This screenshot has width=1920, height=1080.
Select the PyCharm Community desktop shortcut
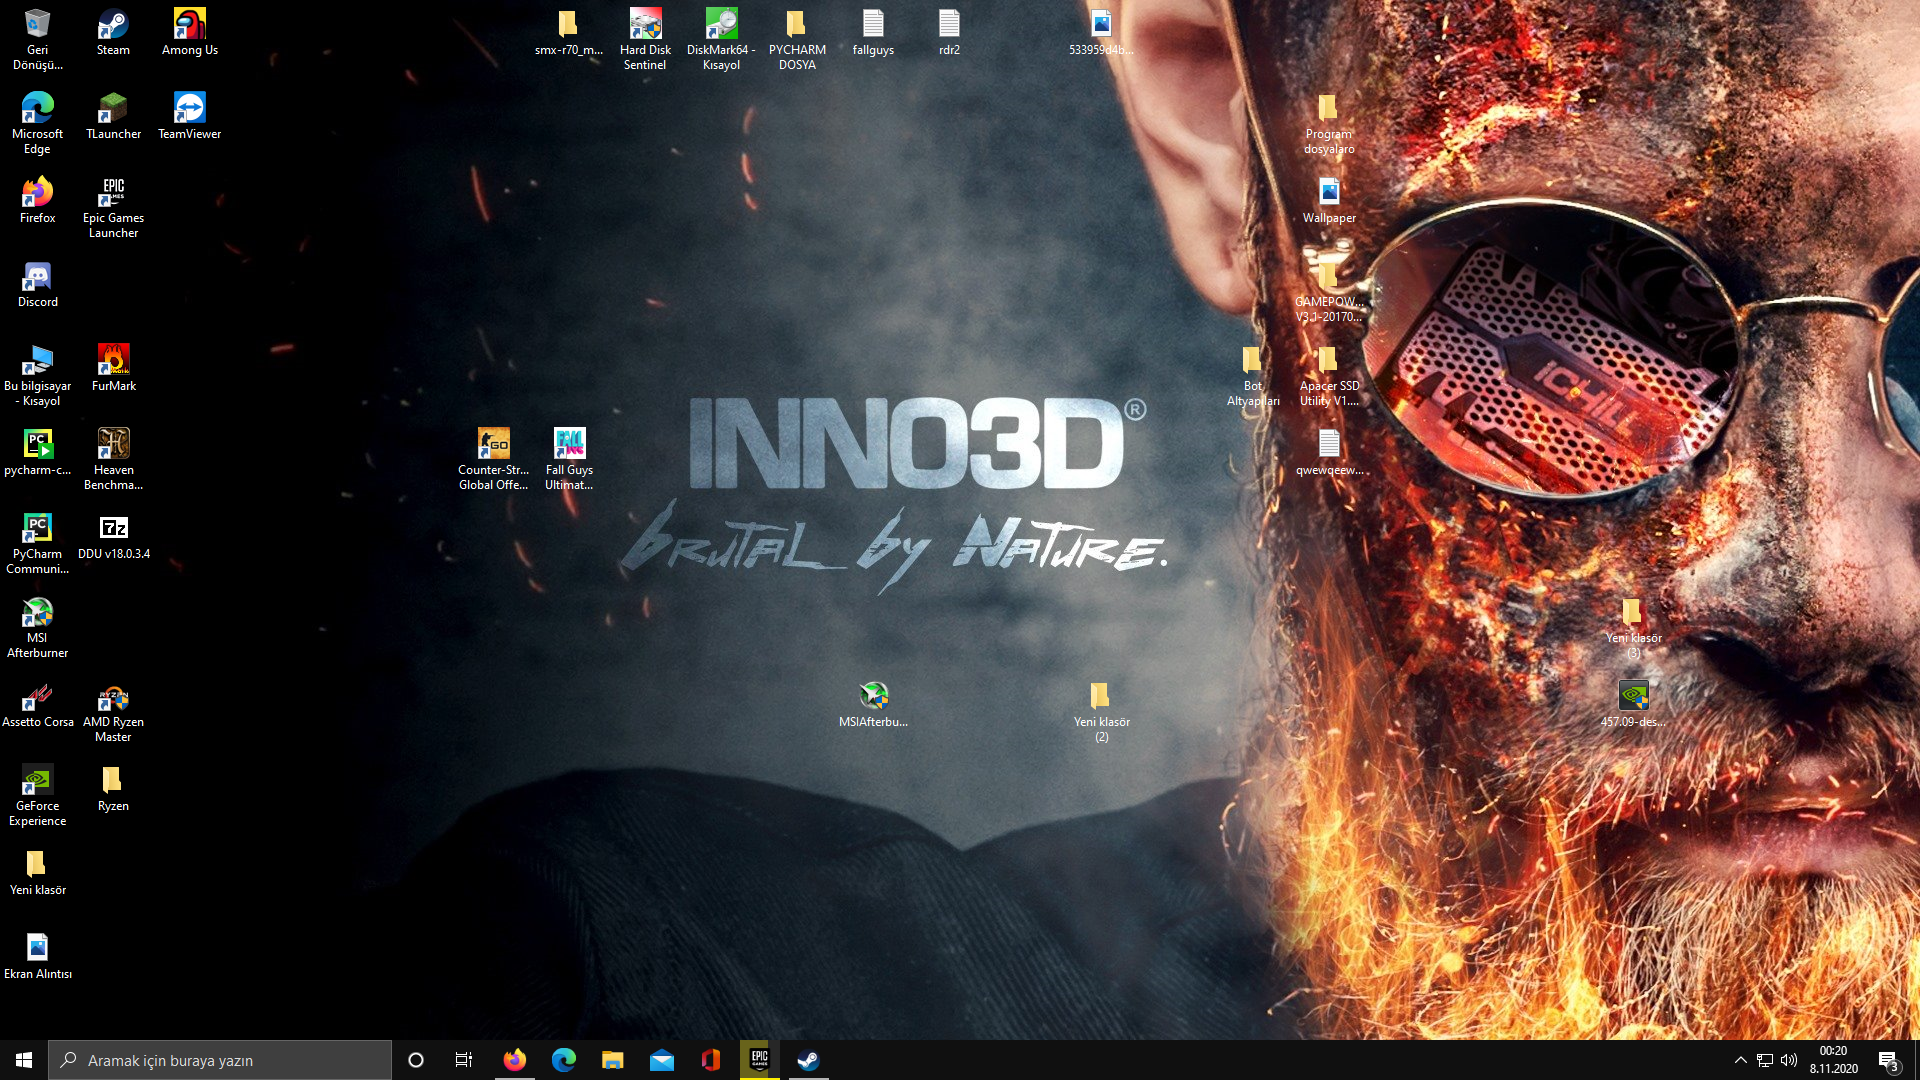37,543
